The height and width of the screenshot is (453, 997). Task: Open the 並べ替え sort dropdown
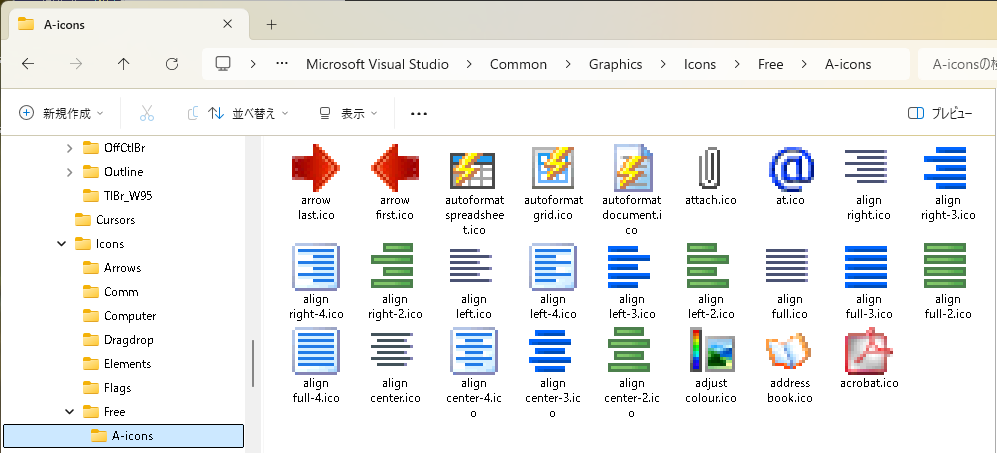click(248, 114)
